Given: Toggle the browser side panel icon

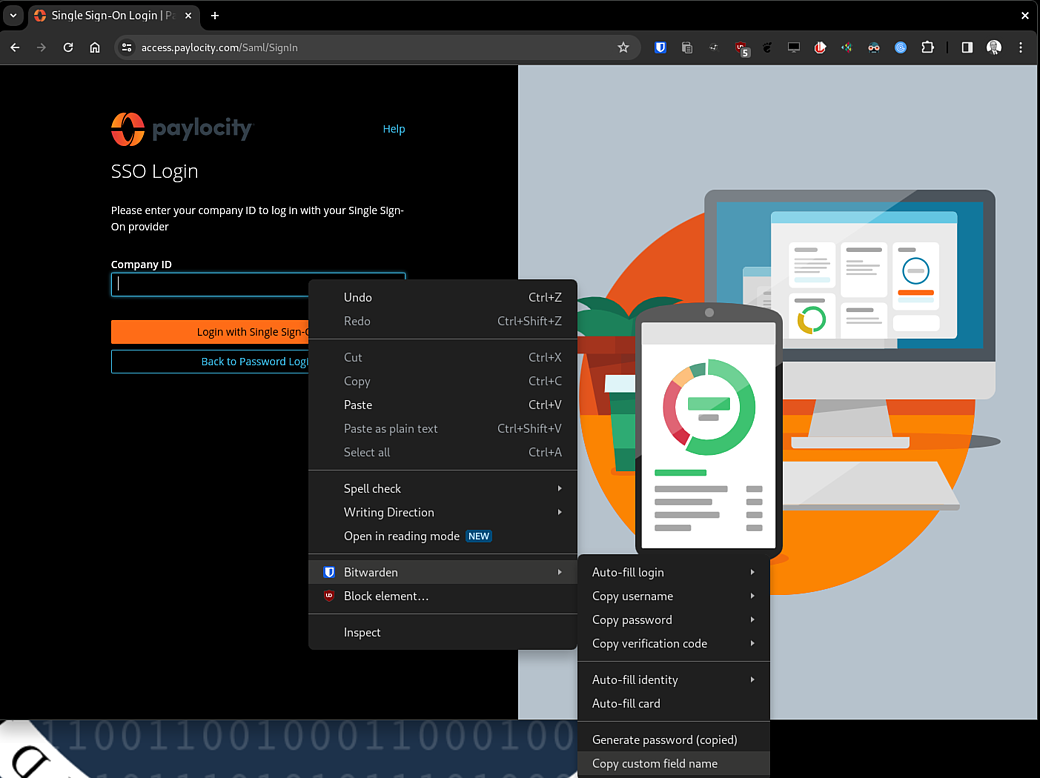Looking at the screenshot, I should click(x=967, y=47).
